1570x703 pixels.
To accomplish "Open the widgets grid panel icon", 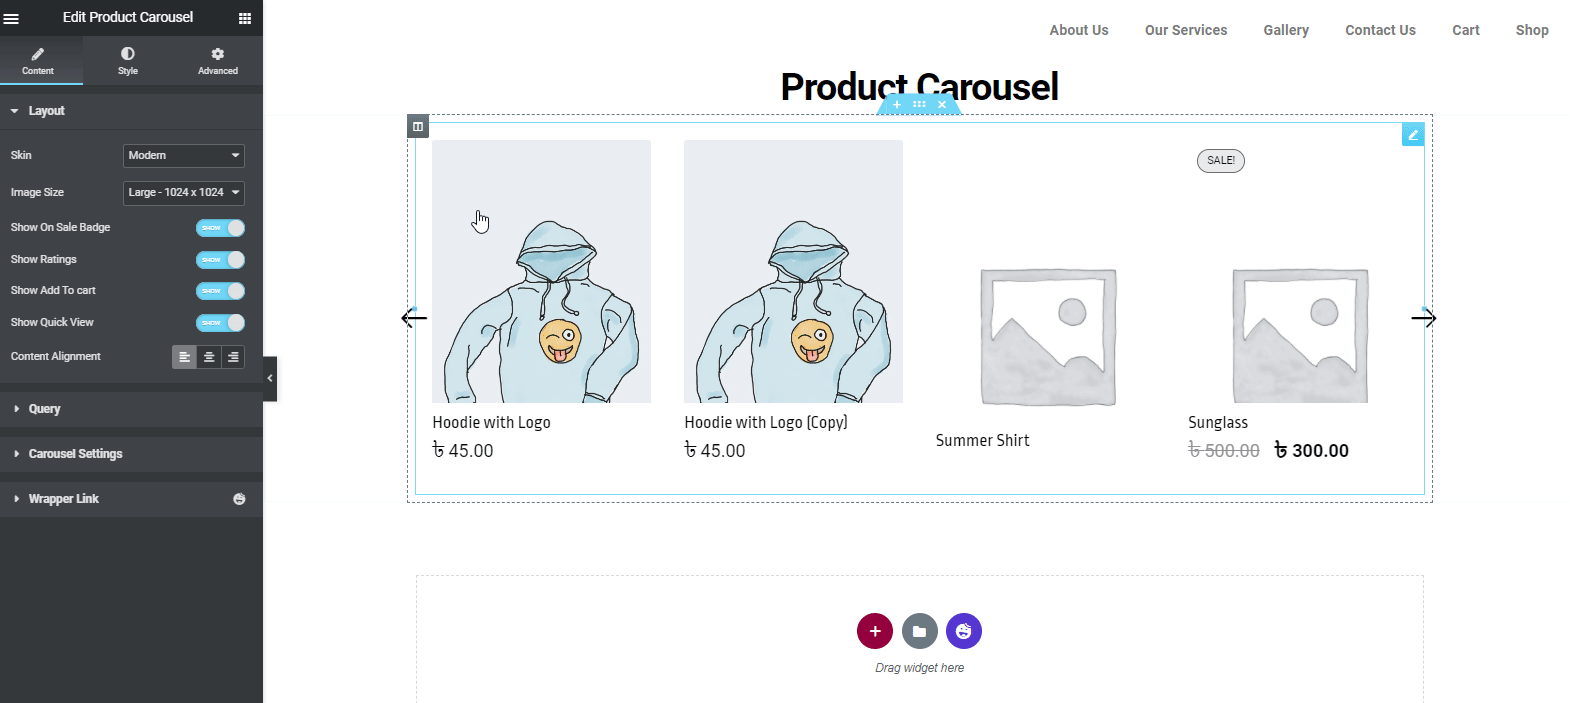I will [x=245, y=18].
